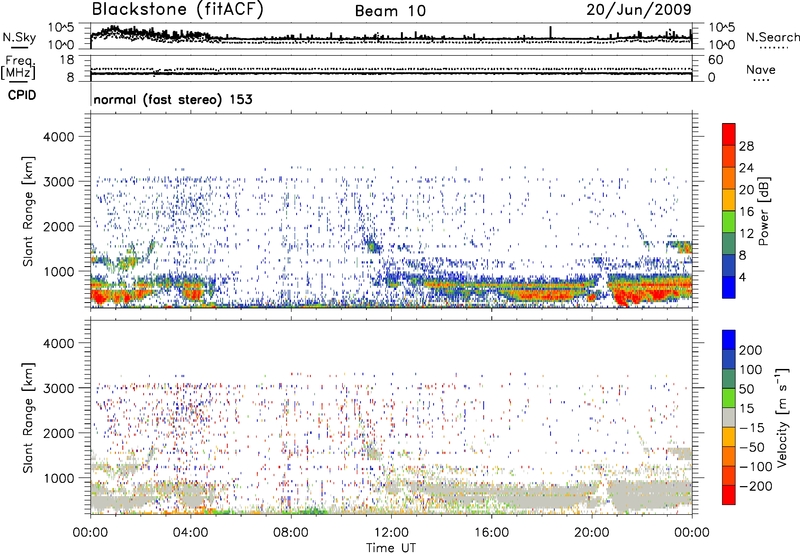Click the 2000 label on the velocity panel axis
This screenshot has width=800, height=554.
pos(58,433)
